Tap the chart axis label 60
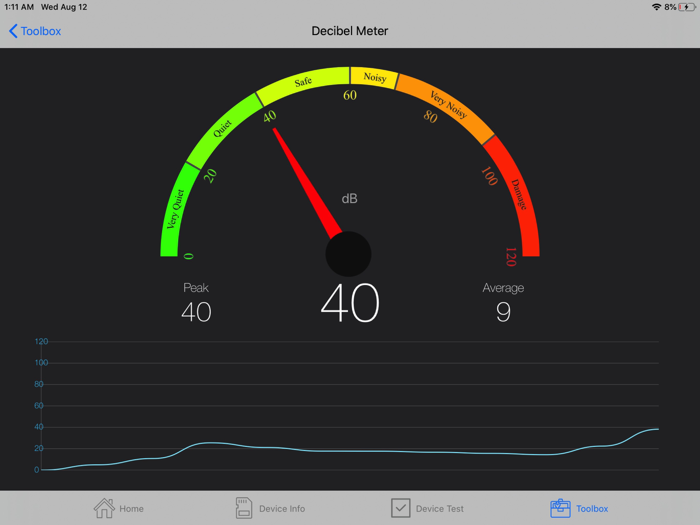This screenshot has width=700, height=525. [x=39, y=406]
